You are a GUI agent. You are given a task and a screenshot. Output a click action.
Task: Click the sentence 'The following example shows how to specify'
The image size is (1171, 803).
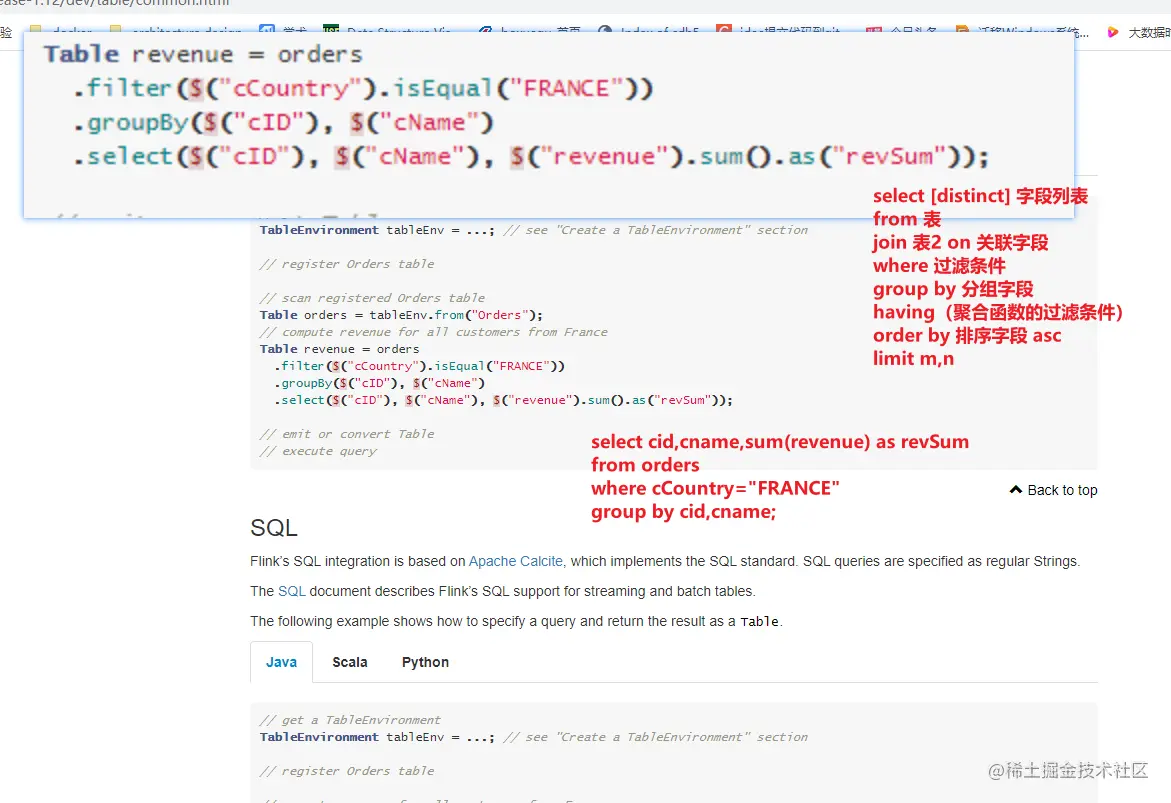(x=517, y=621)
